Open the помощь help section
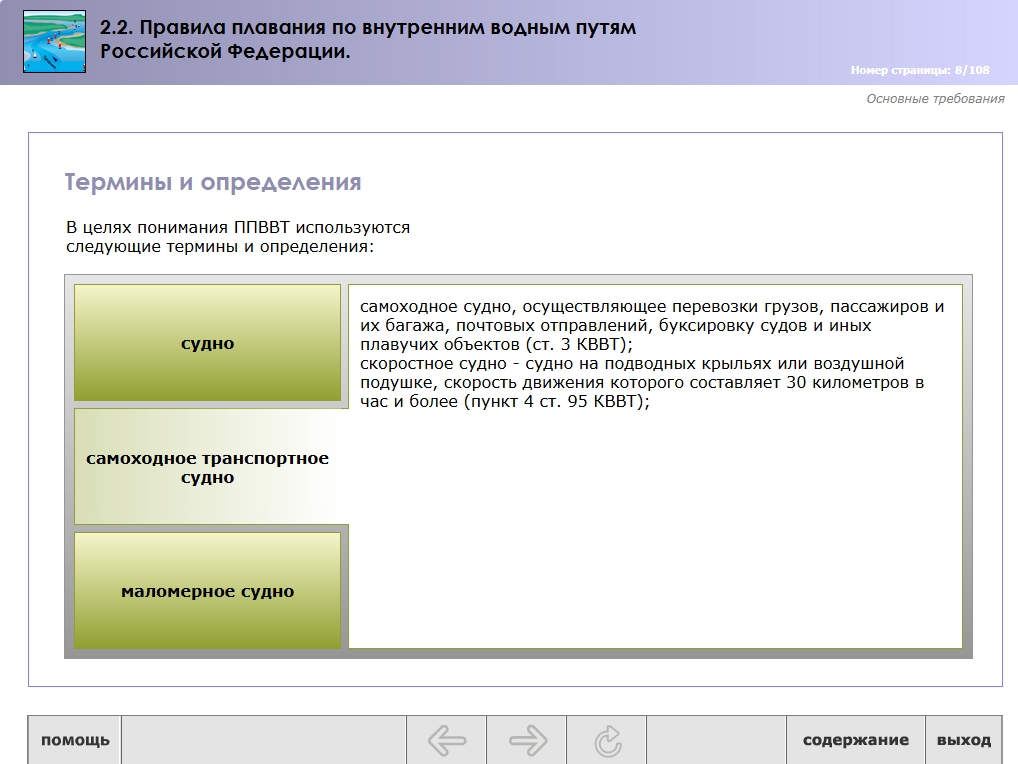Image resolution: width=1018 pixels, height=764 pixels. pos(75,740)
